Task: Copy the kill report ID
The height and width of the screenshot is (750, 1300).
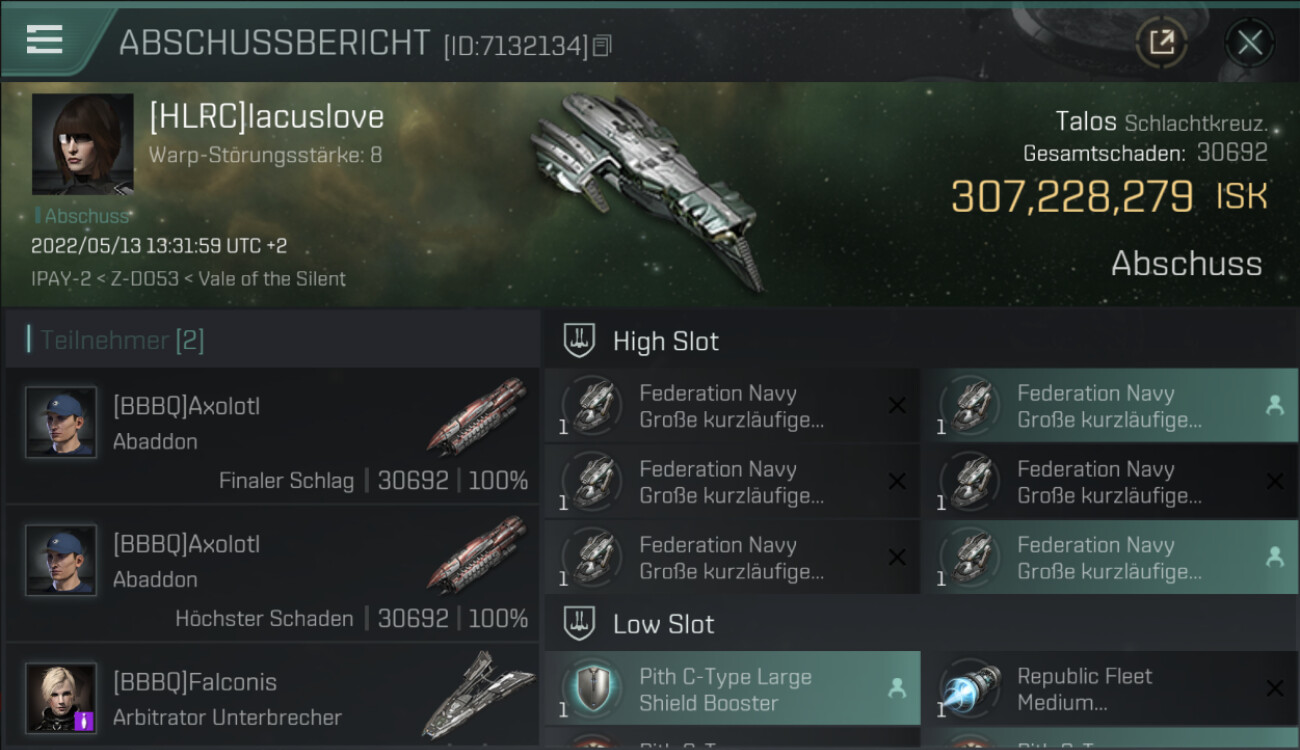Action: 602,45
